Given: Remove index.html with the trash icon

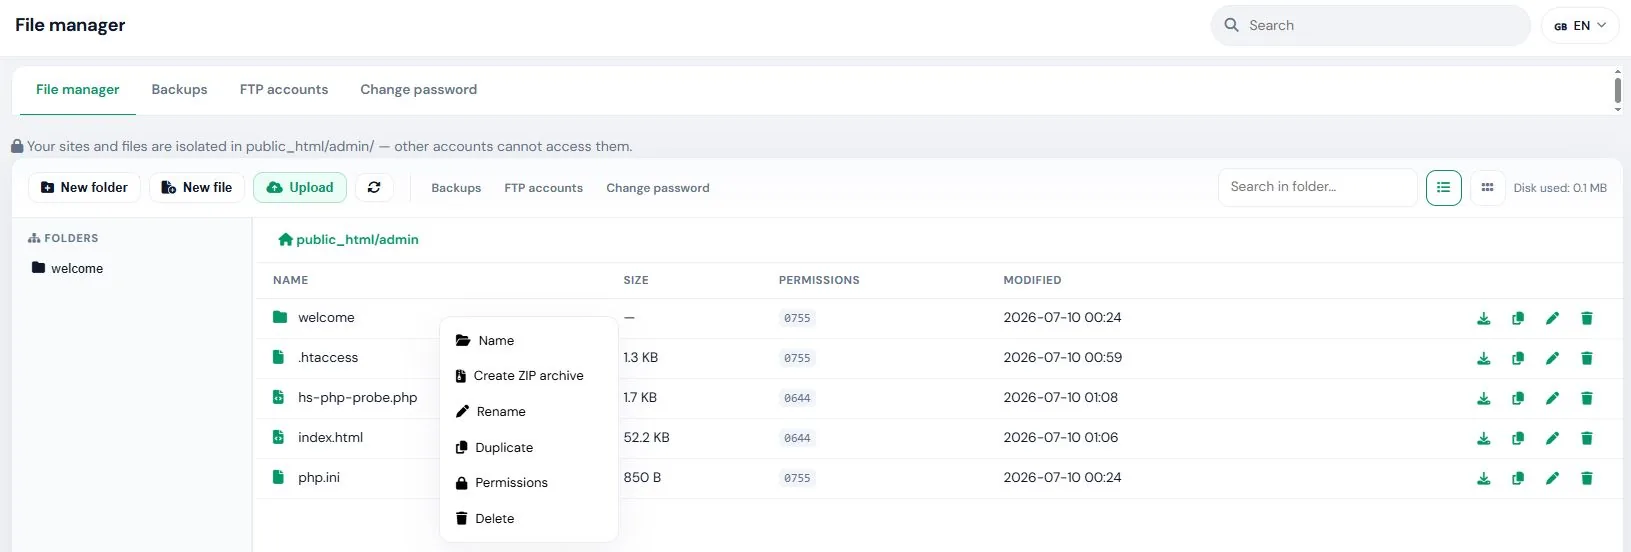Looking at the screenshot, I should [1586, 438].
